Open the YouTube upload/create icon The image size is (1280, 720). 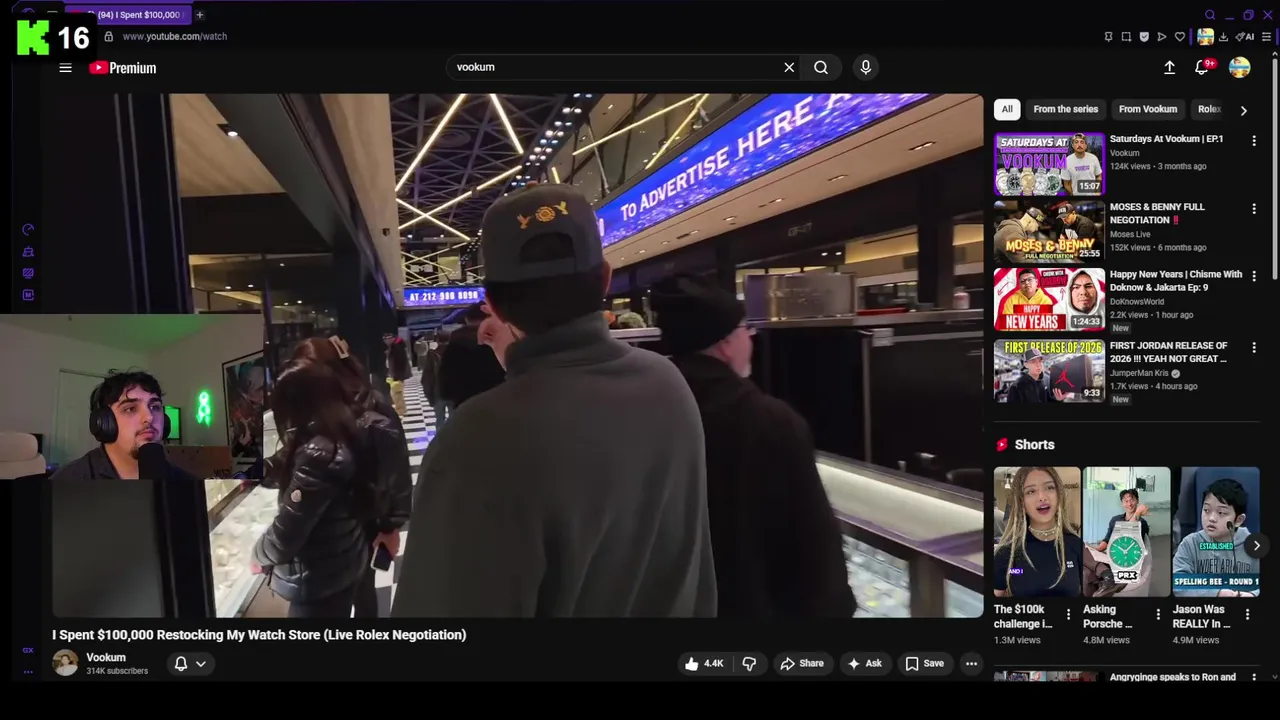pyautogui.click(x=1169, y=67)
